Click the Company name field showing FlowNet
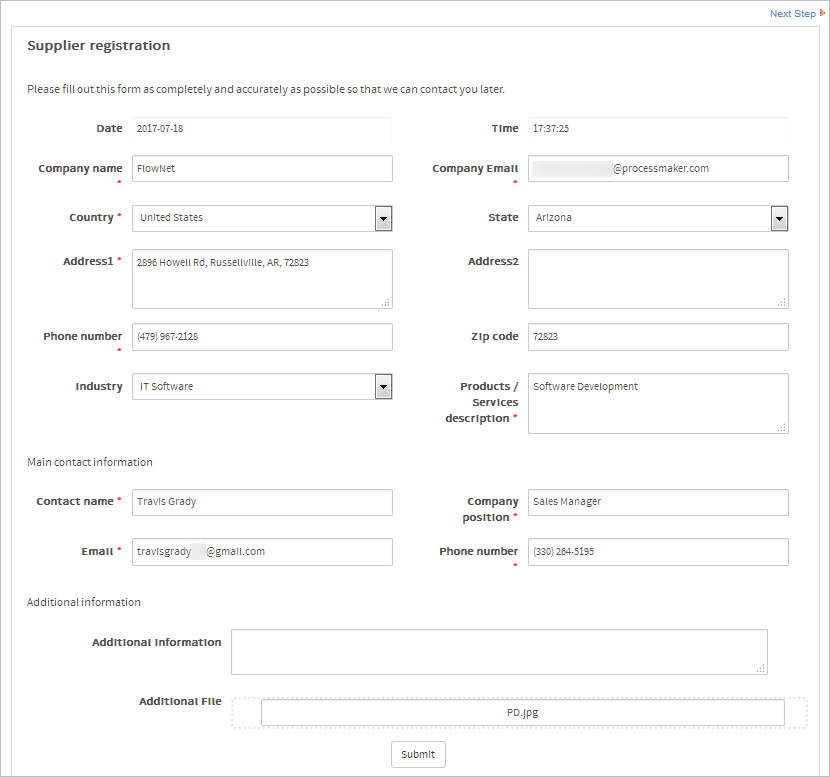 262,168
